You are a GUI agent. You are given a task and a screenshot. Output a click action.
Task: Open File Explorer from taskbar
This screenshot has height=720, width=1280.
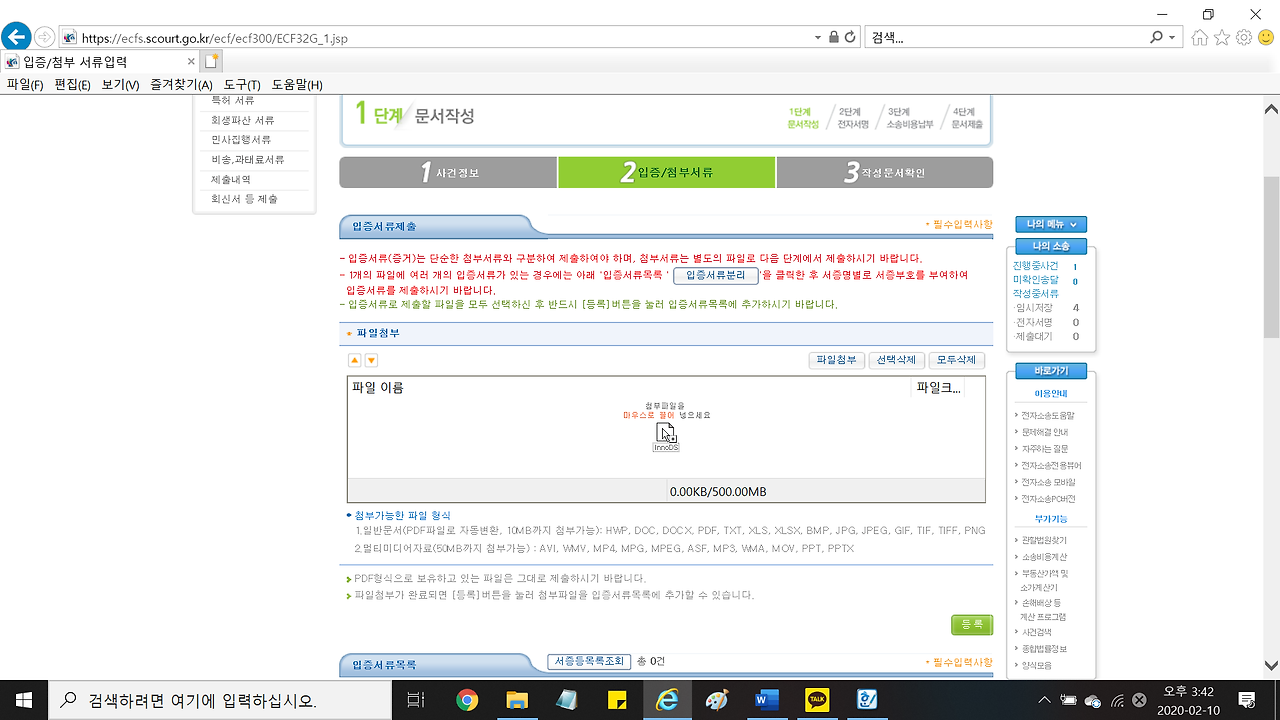click(x=517, y=700)
